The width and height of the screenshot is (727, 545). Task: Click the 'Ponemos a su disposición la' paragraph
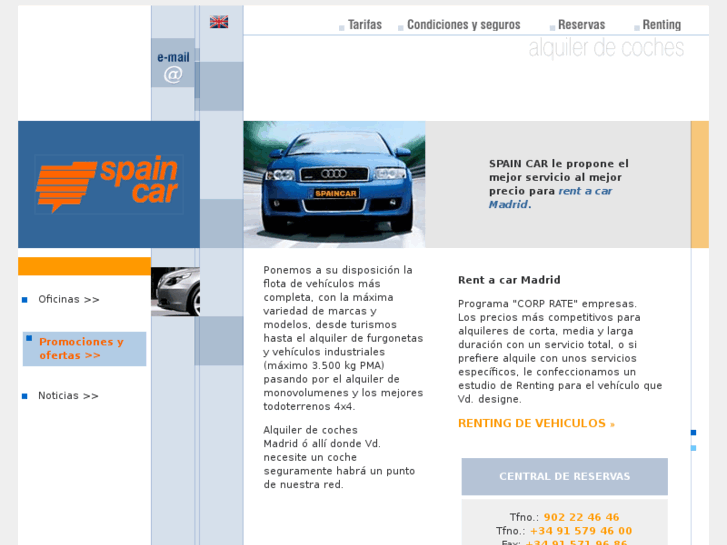point(343,338)
